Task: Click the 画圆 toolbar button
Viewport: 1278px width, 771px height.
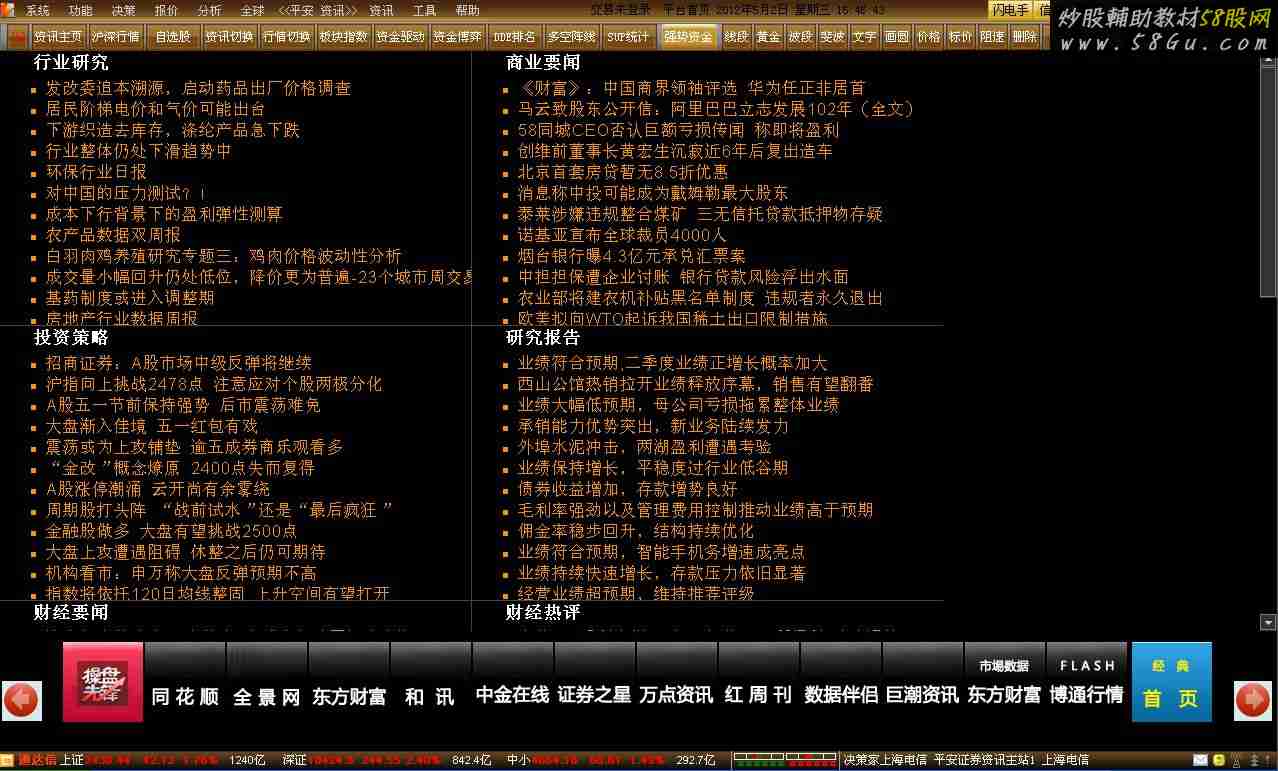Action: tap(896, 37)
